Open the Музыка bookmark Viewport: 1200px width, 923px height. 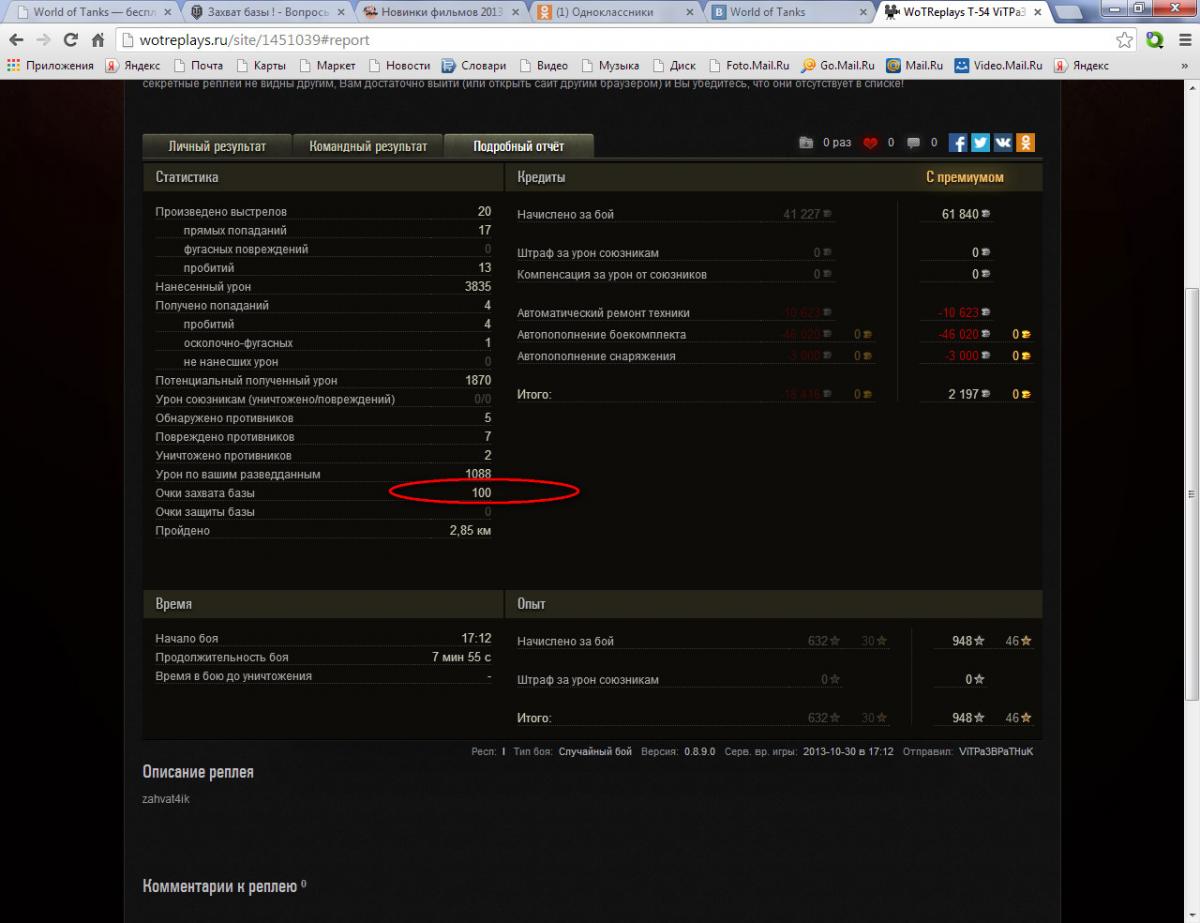point(609,65)
